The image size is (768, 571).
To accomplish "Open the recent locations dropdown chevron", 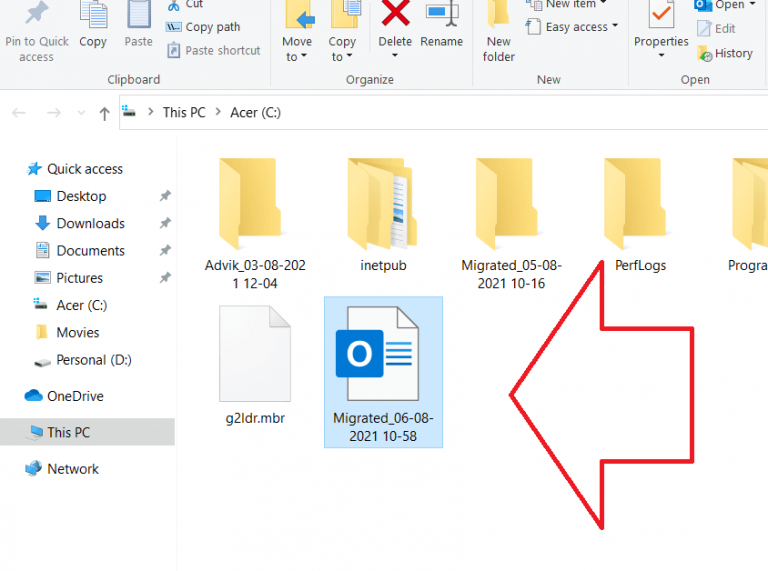I will coord(81,113).
